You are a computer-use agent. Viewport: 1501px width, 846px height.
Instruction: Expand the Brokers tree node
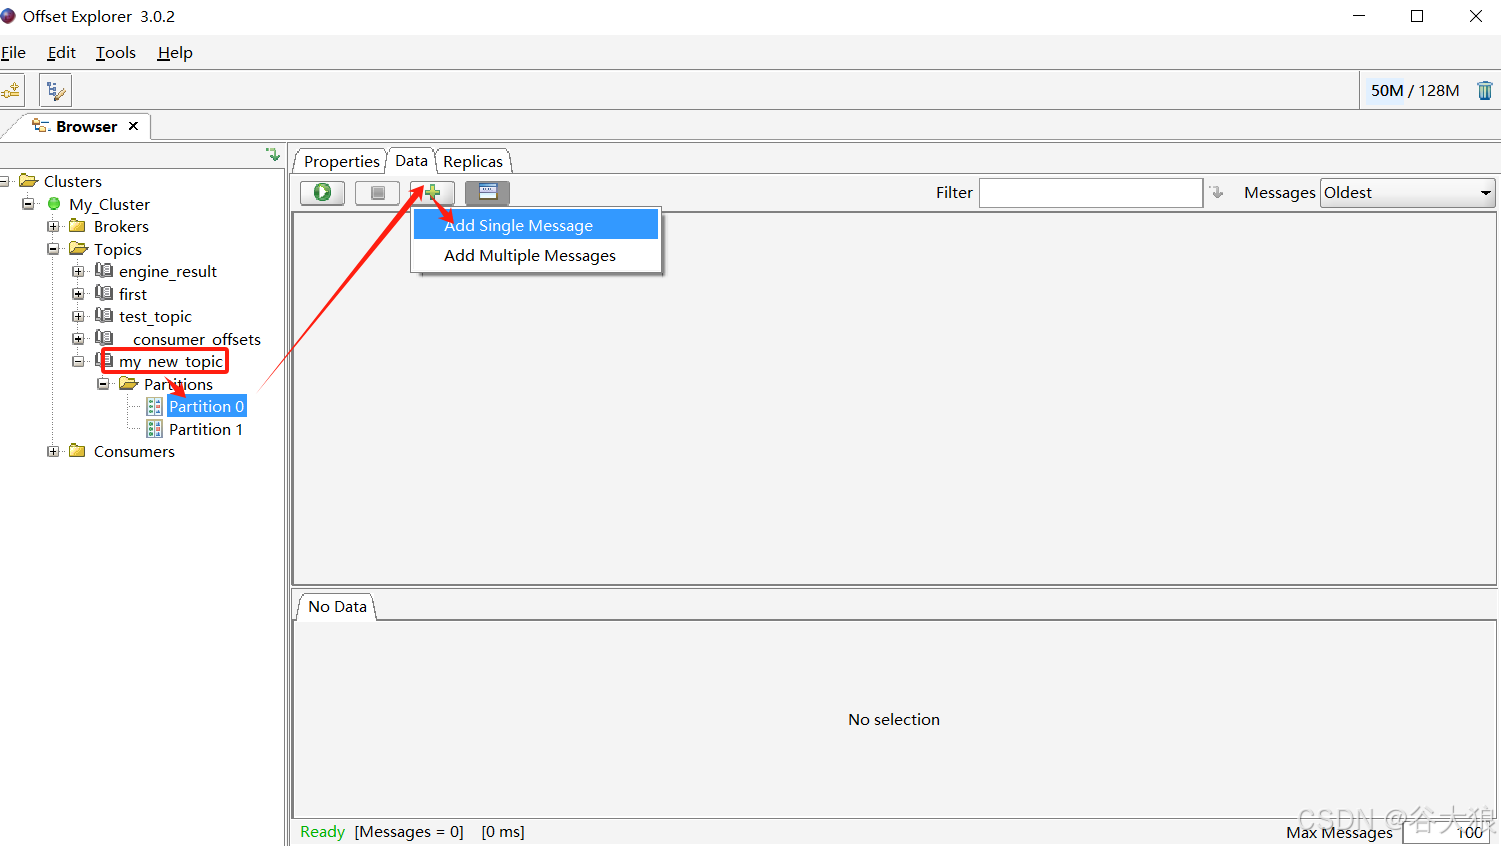pyautogui.click(x=53, y=227)
